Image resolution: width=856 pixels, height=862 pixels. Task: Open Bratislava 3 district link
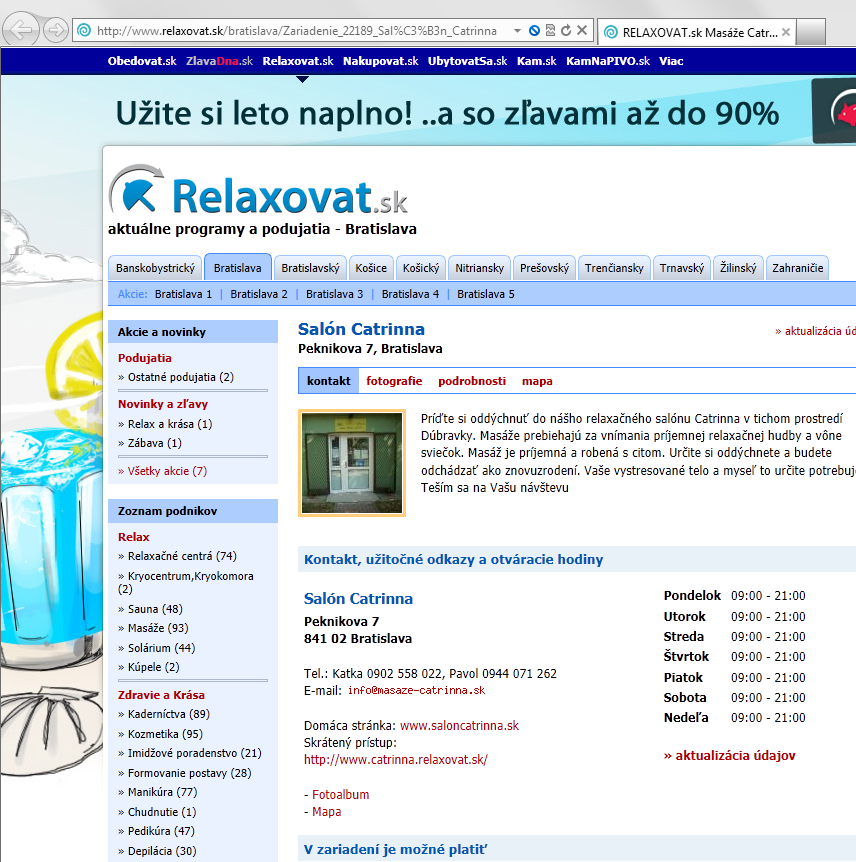tap(334, 294)
